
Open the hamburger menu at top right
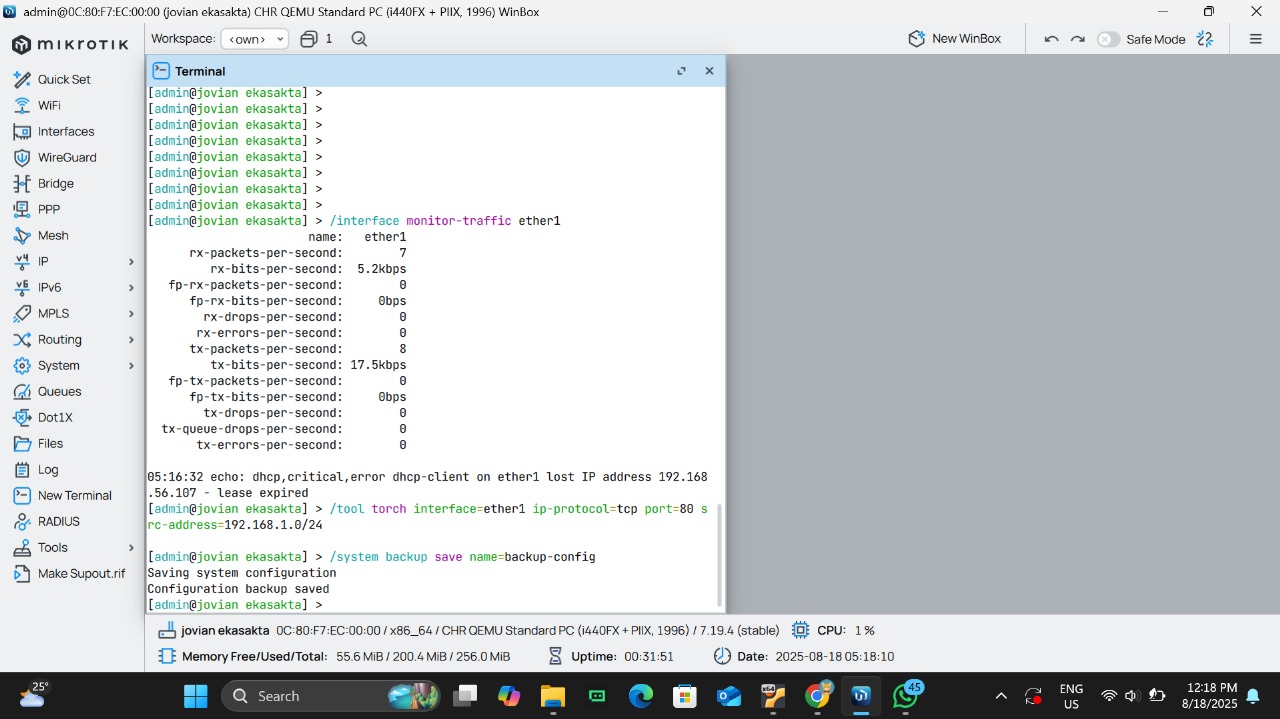click(x=1255, y=39)
